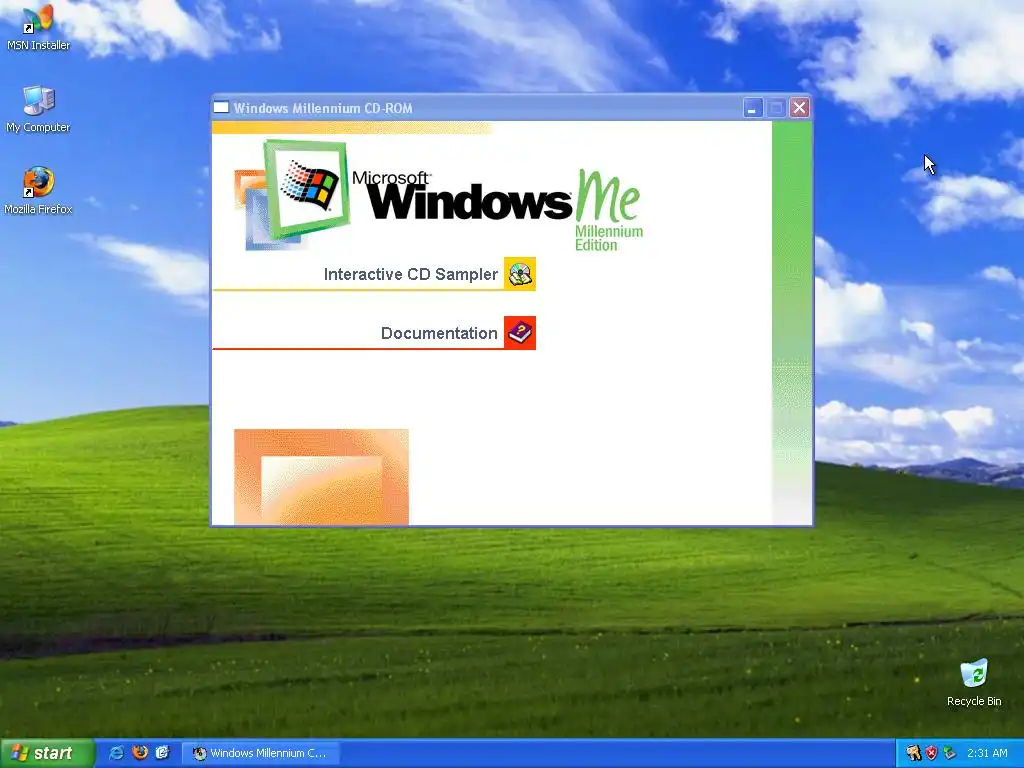Minimize the Windows Millennium CD-ROM window
Image resolution: width=1024 pixels, height=768 pixels.
tap(752, 108)
